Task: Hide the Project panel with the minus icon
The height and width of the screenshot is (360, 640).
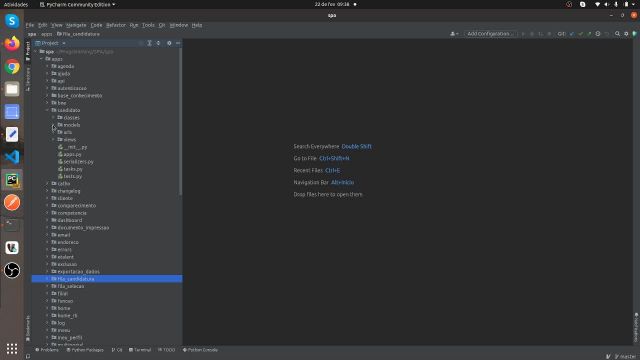Action: (x=178, y=43)
